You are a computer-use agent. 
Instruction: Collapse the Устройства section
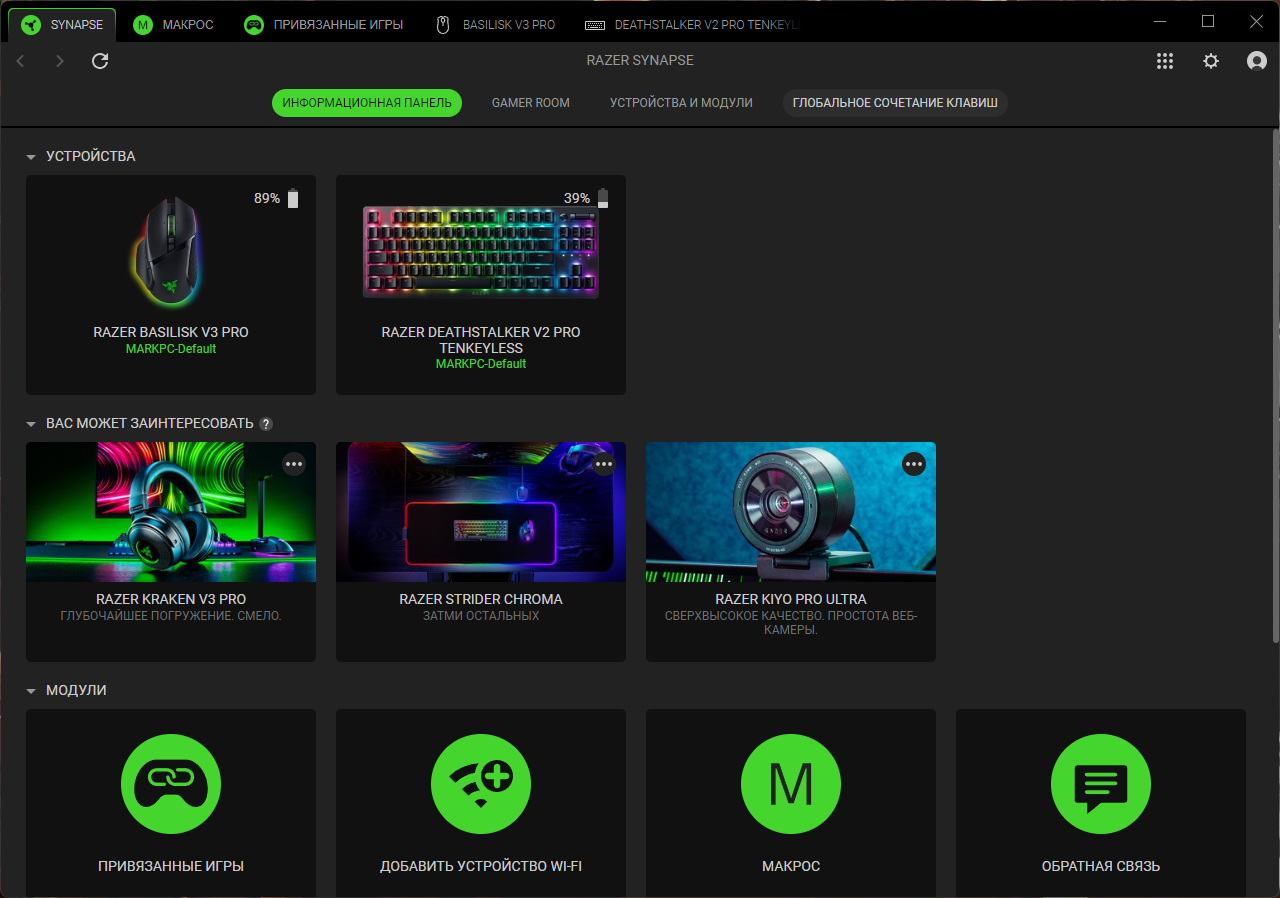(31, 157)
